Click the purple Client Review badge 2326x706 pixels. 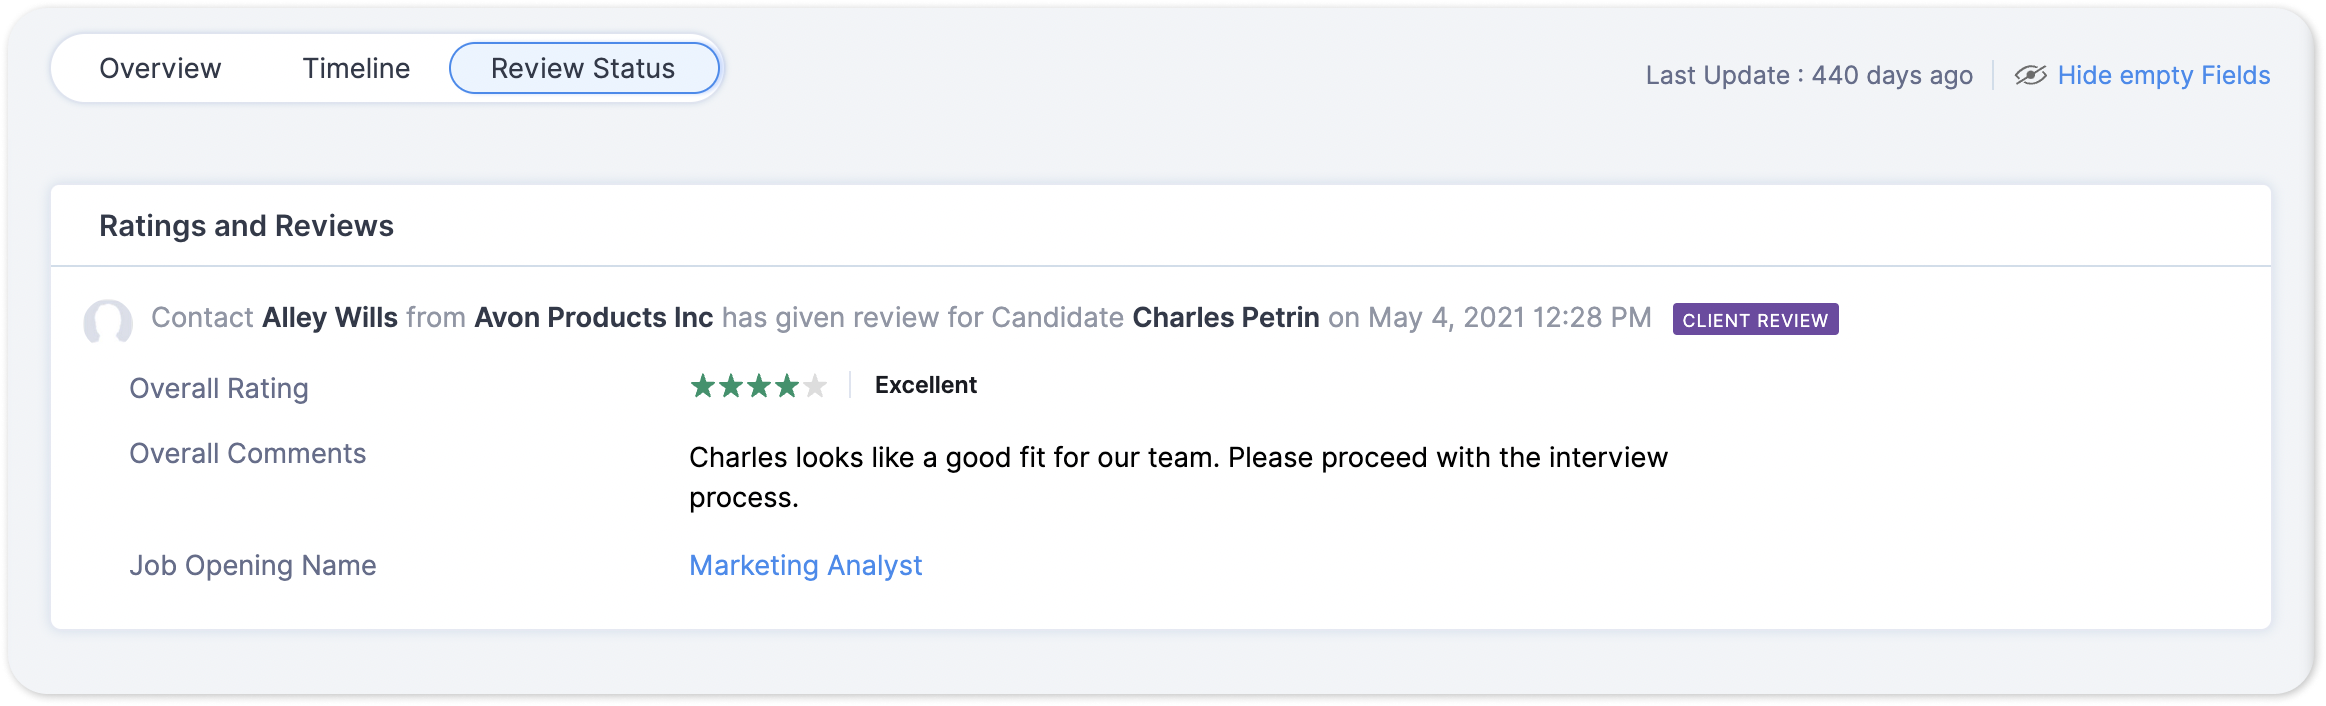pyautogui.click(x=1755, y=320)
